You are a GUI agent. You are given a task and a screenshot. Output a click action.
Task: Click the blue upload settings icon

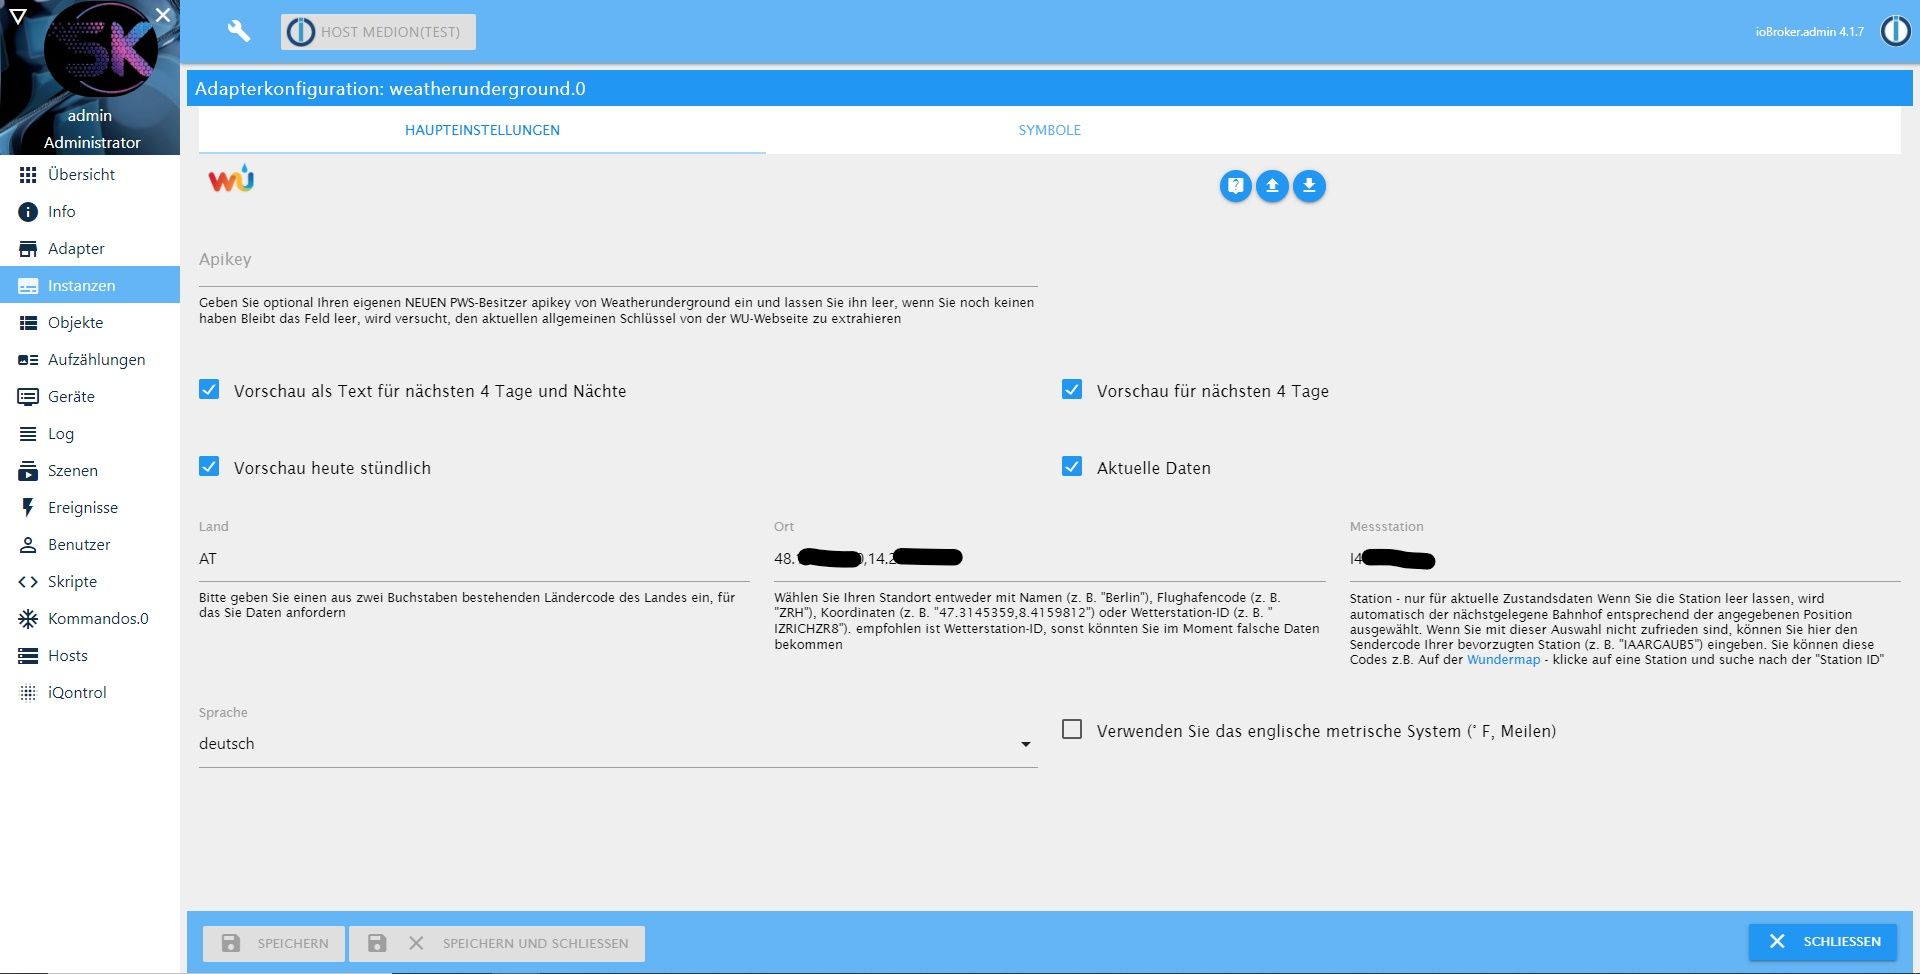[x=1272, y=186]
